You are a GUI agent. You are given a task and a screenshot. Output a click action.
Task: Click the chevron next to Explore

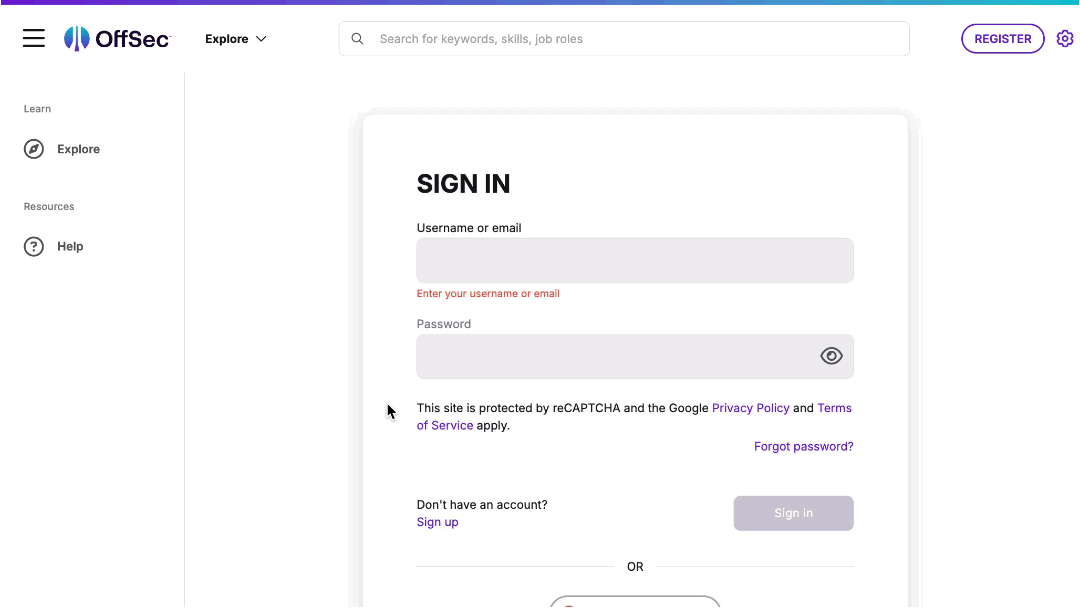(261, 39)
